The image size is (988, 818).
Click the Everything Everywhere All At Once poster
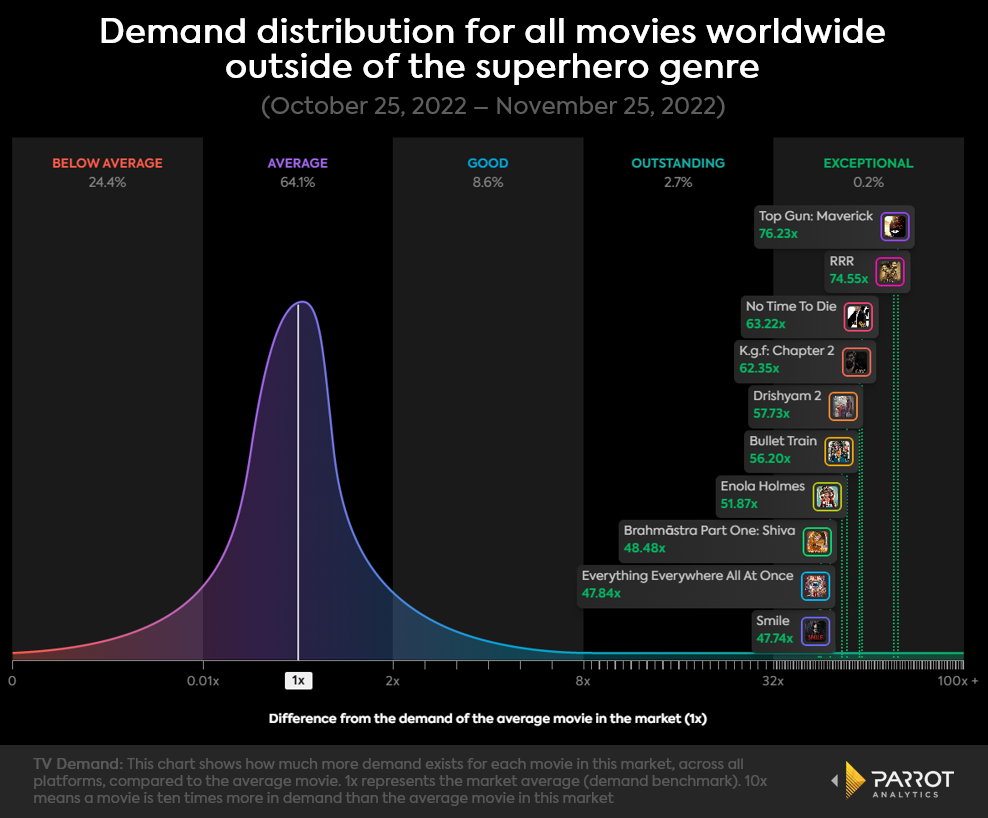pos(817,586)
